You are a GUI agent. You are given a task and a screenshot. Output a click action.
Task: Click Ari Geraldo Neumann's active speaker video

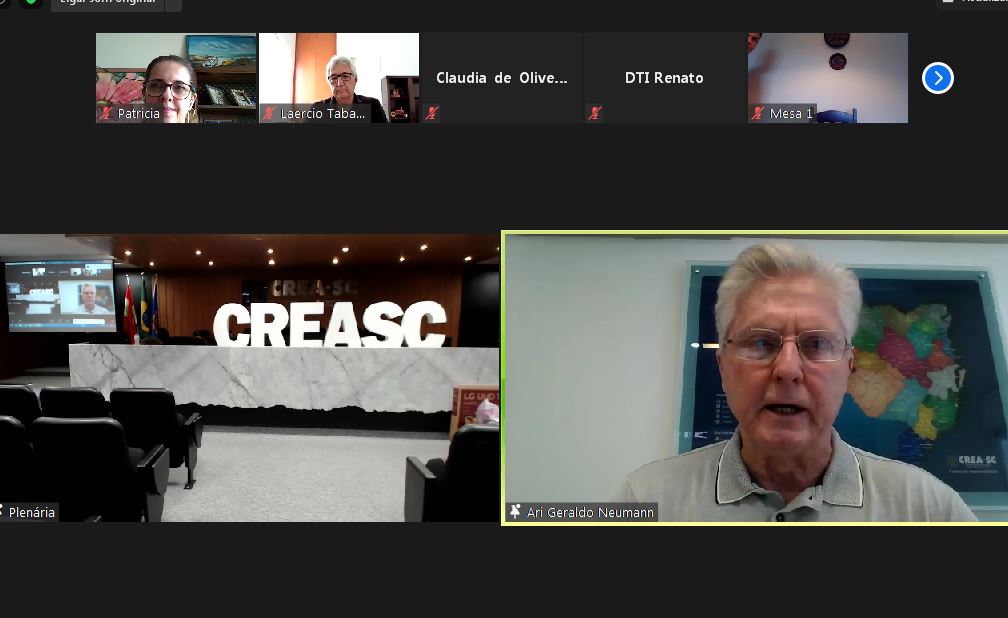[756, 380]
